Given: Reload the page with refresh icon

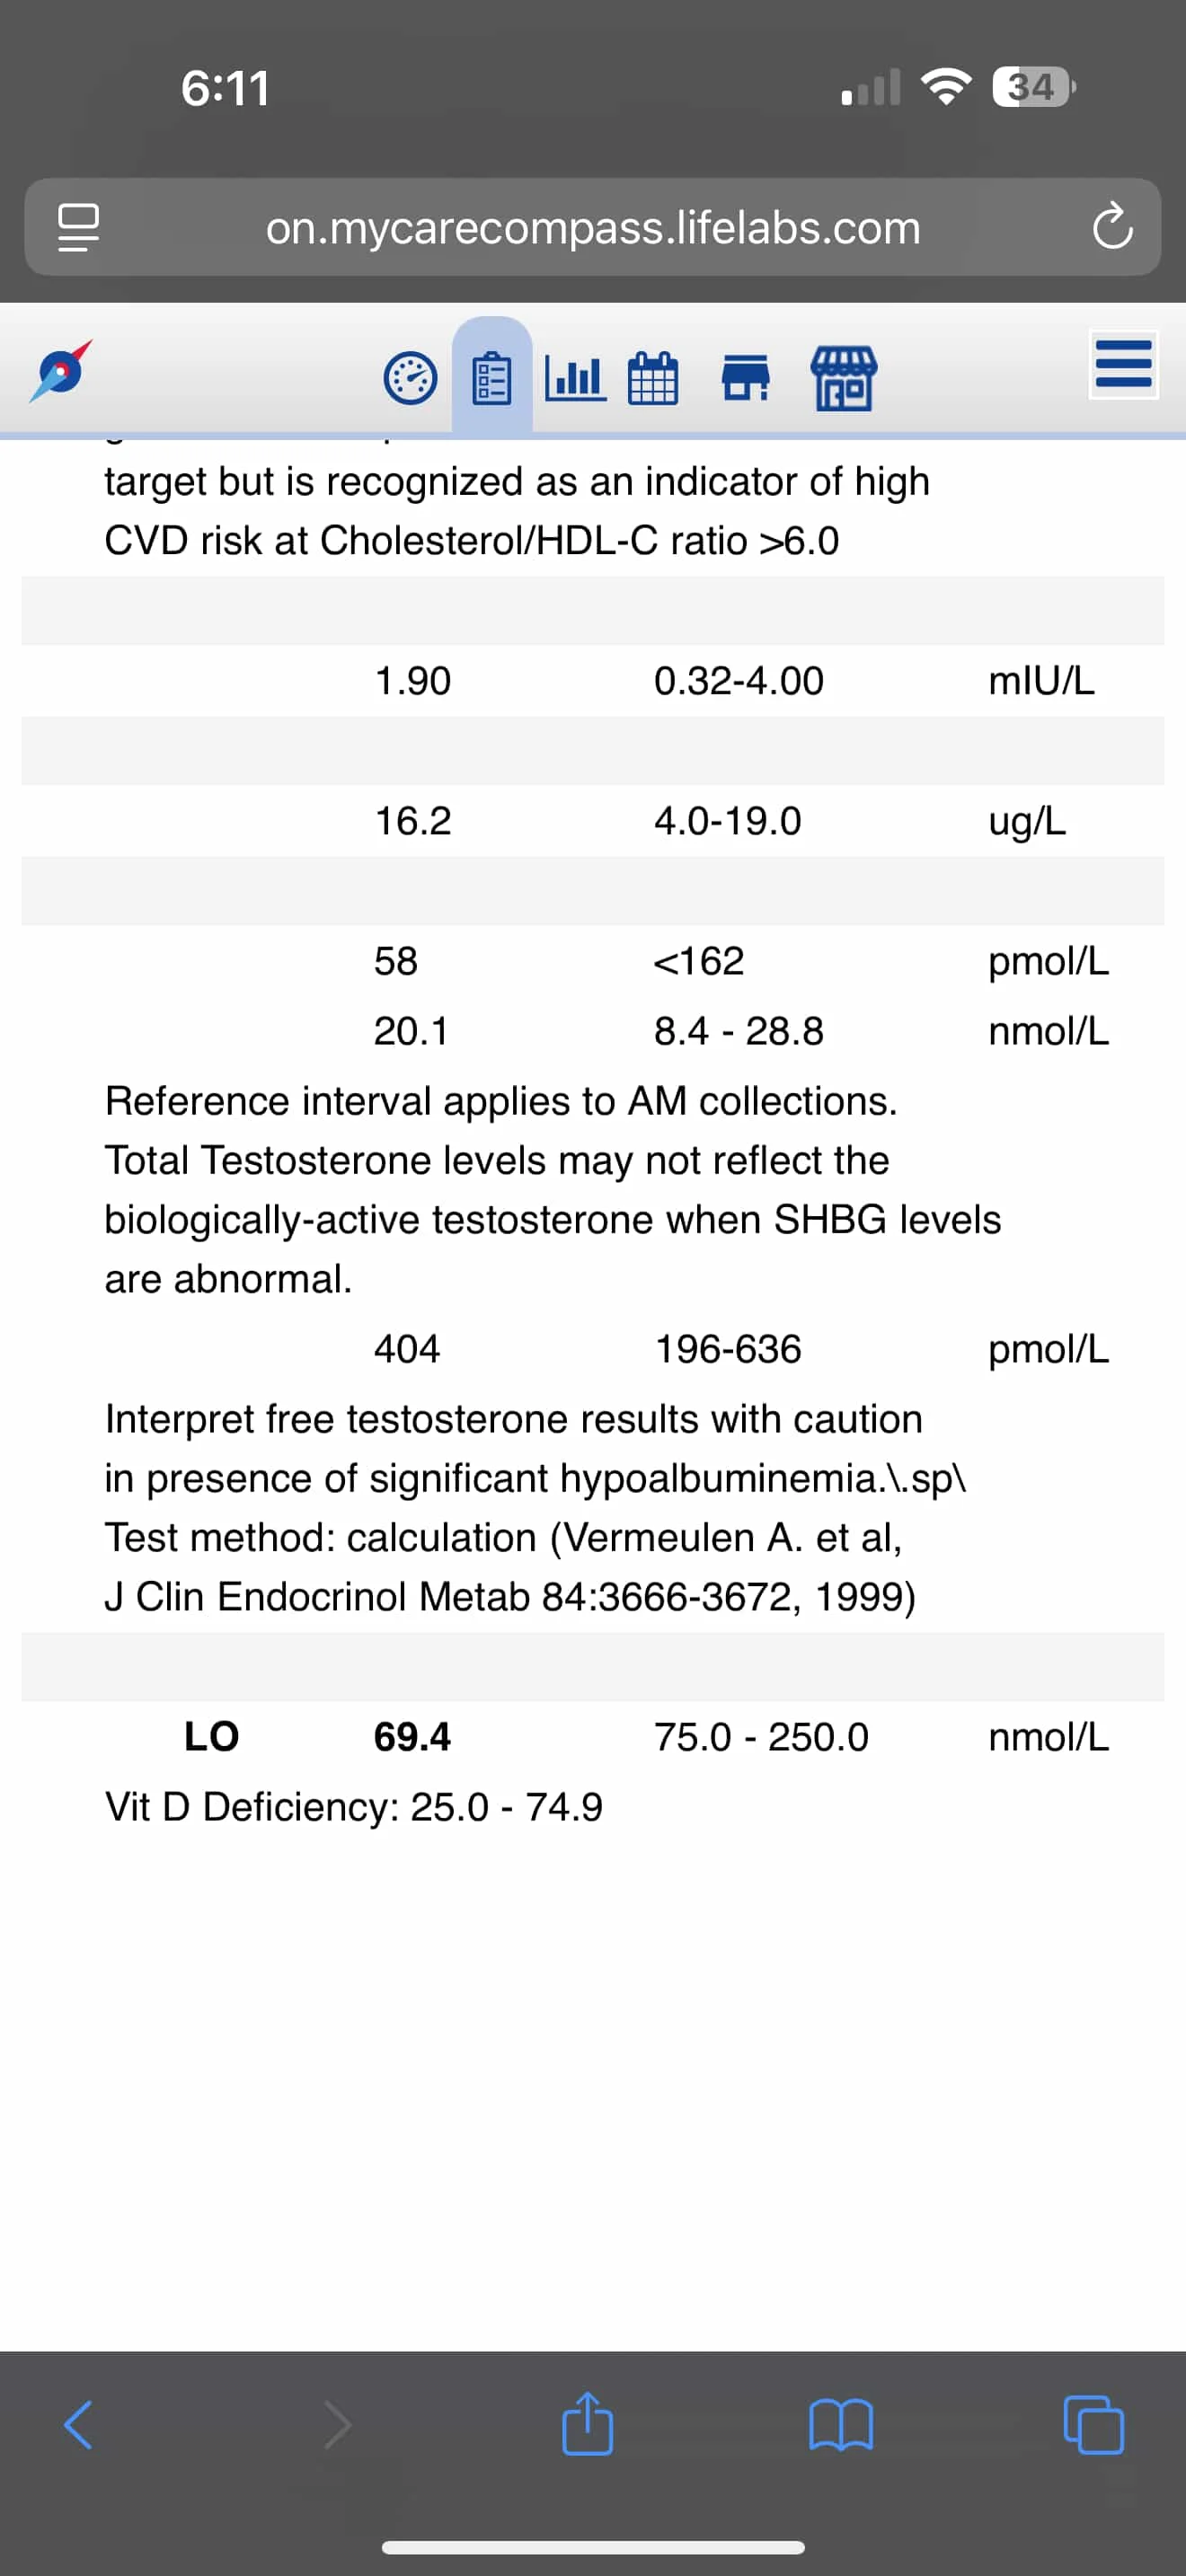Looking at the screenshot, I should pos(1112,227).
